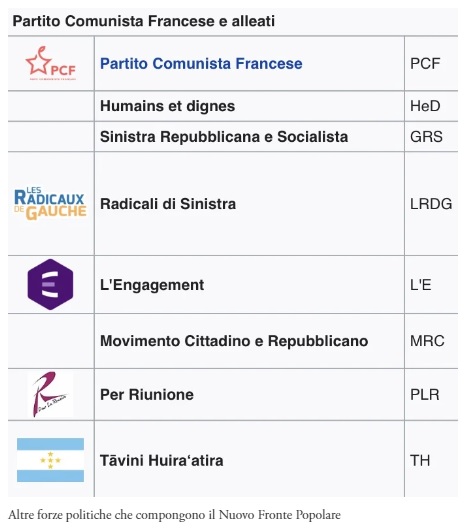The image size is (466, 529).
Task: Click the Tāvini Huiraʻatira flag image
Action: 50,460
